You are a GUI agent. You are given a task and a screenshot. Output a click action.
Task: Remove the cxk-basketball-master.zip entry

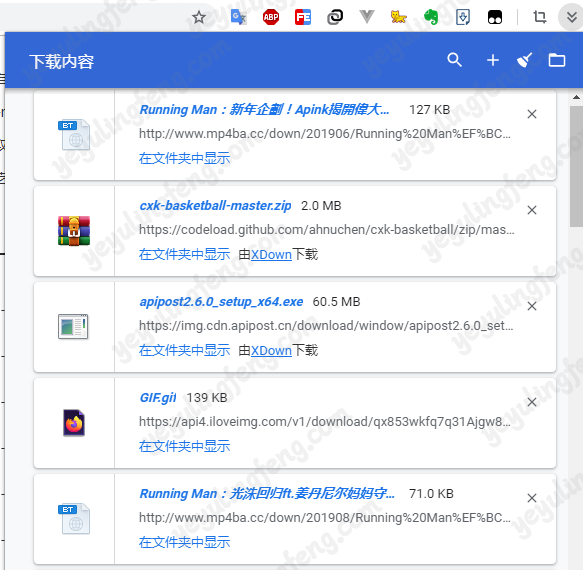click(532, 210)
